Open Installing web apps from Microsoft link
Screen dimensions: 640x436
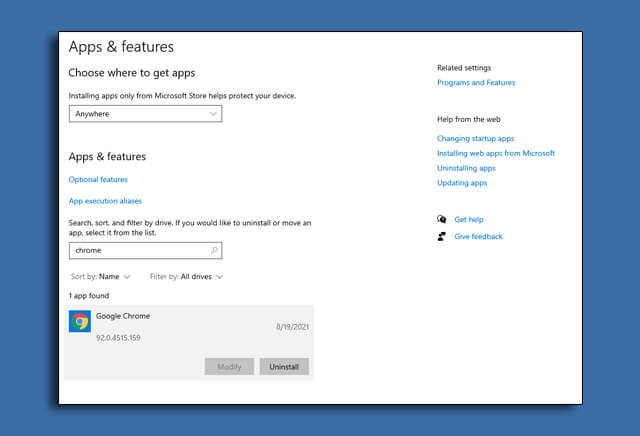click(495, 153)
